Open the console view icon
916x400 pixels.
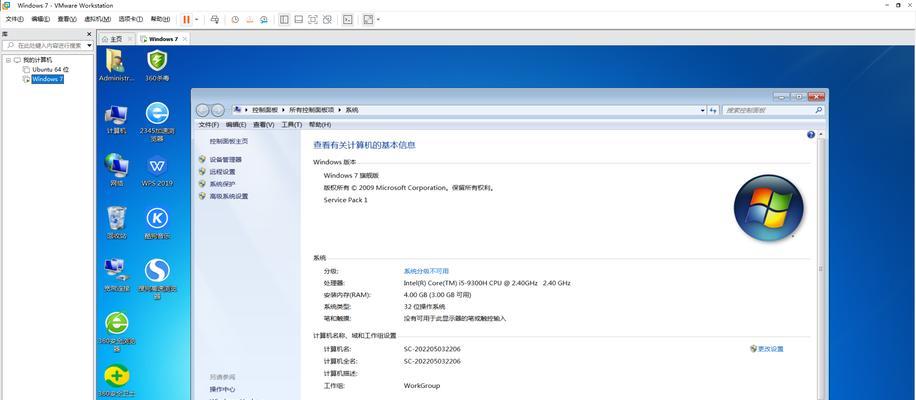[x=348, y=19]
